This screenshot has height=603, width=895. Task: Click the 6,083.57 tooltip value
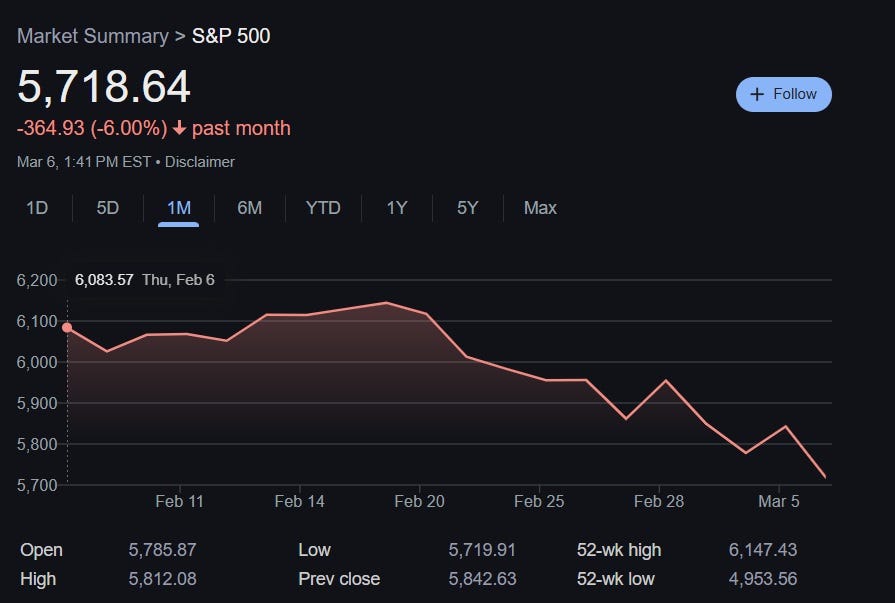tap(104, 280)
